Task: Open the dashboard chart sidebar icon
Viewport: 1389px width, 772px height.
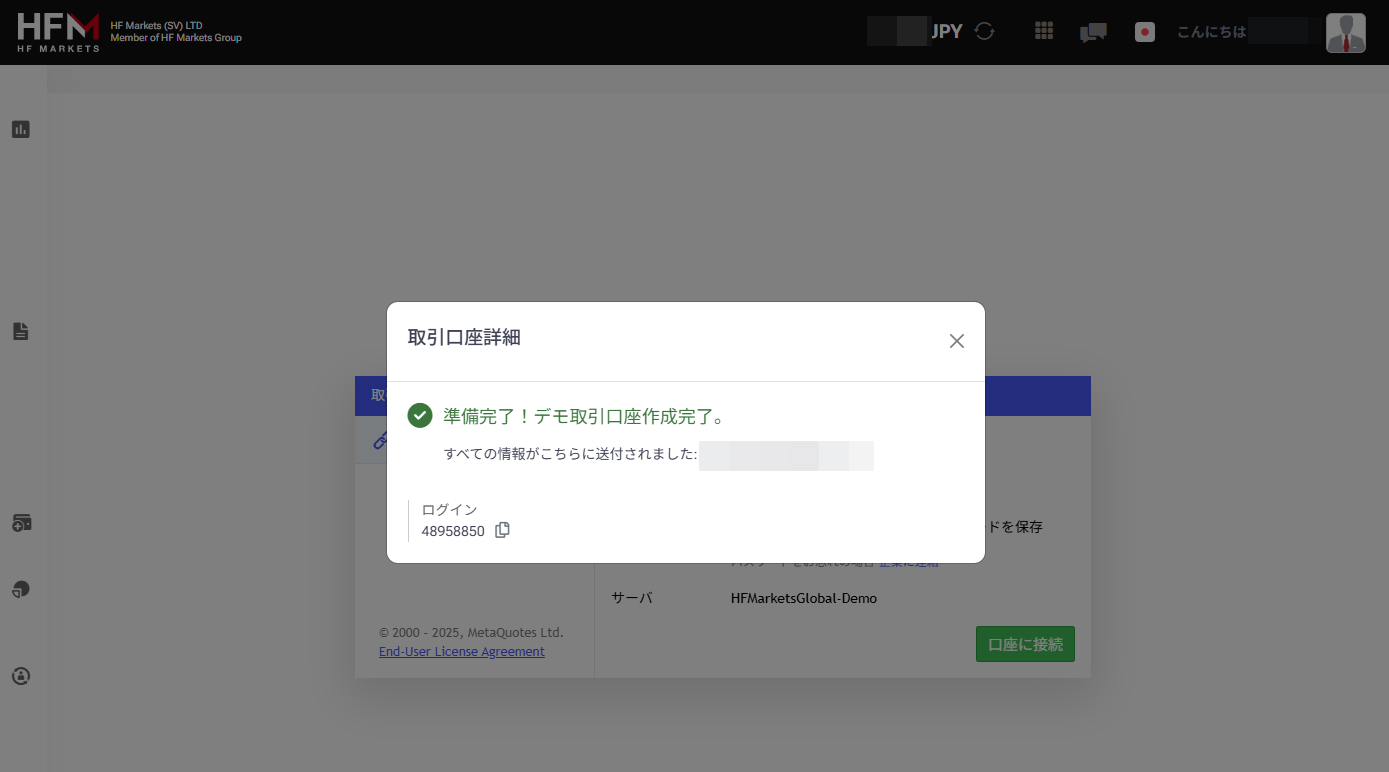Action: (21, 129)
